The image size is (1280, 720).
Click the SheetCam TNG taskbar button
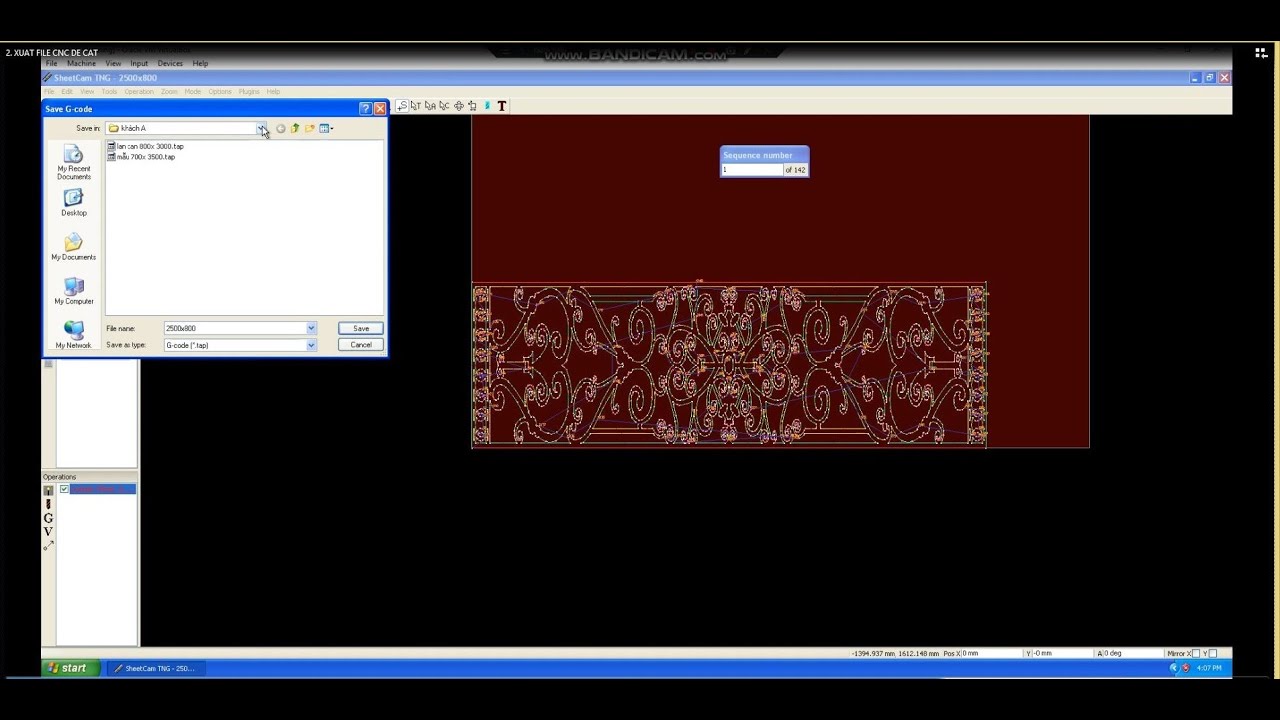pos(157,668)
